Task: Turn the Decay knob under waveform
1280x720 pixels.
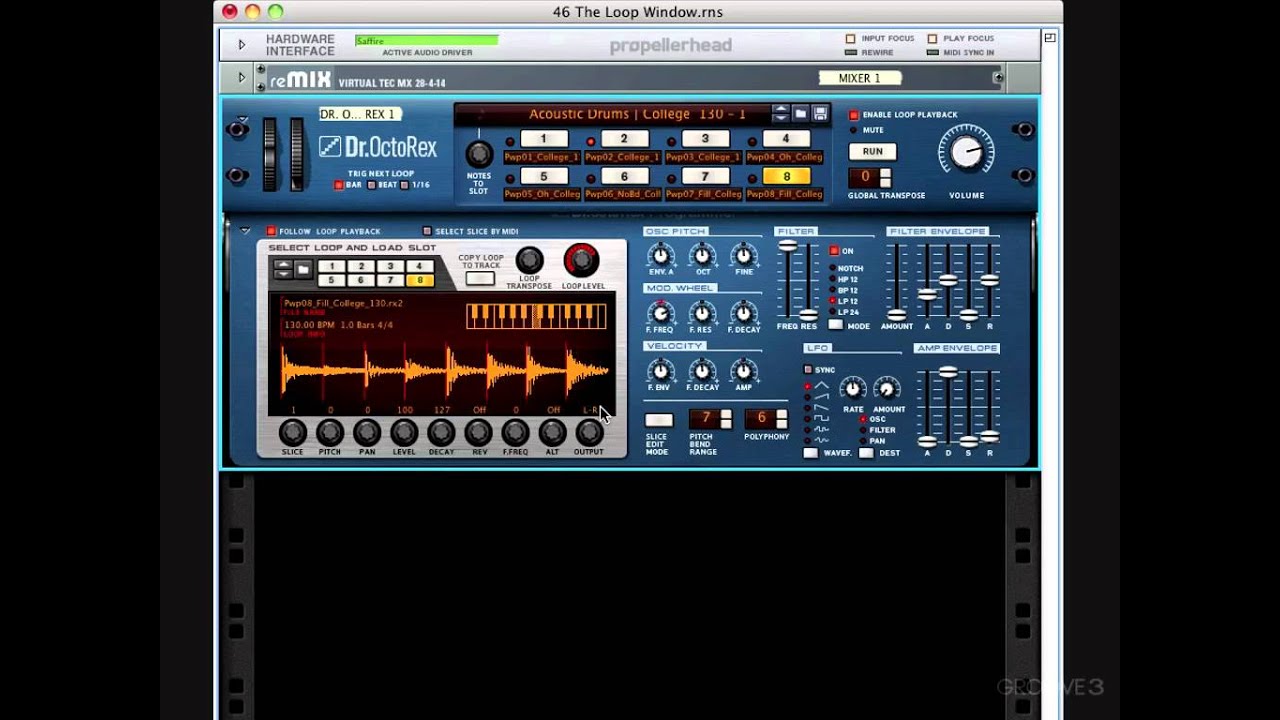Action: click(x=441, y=432)
